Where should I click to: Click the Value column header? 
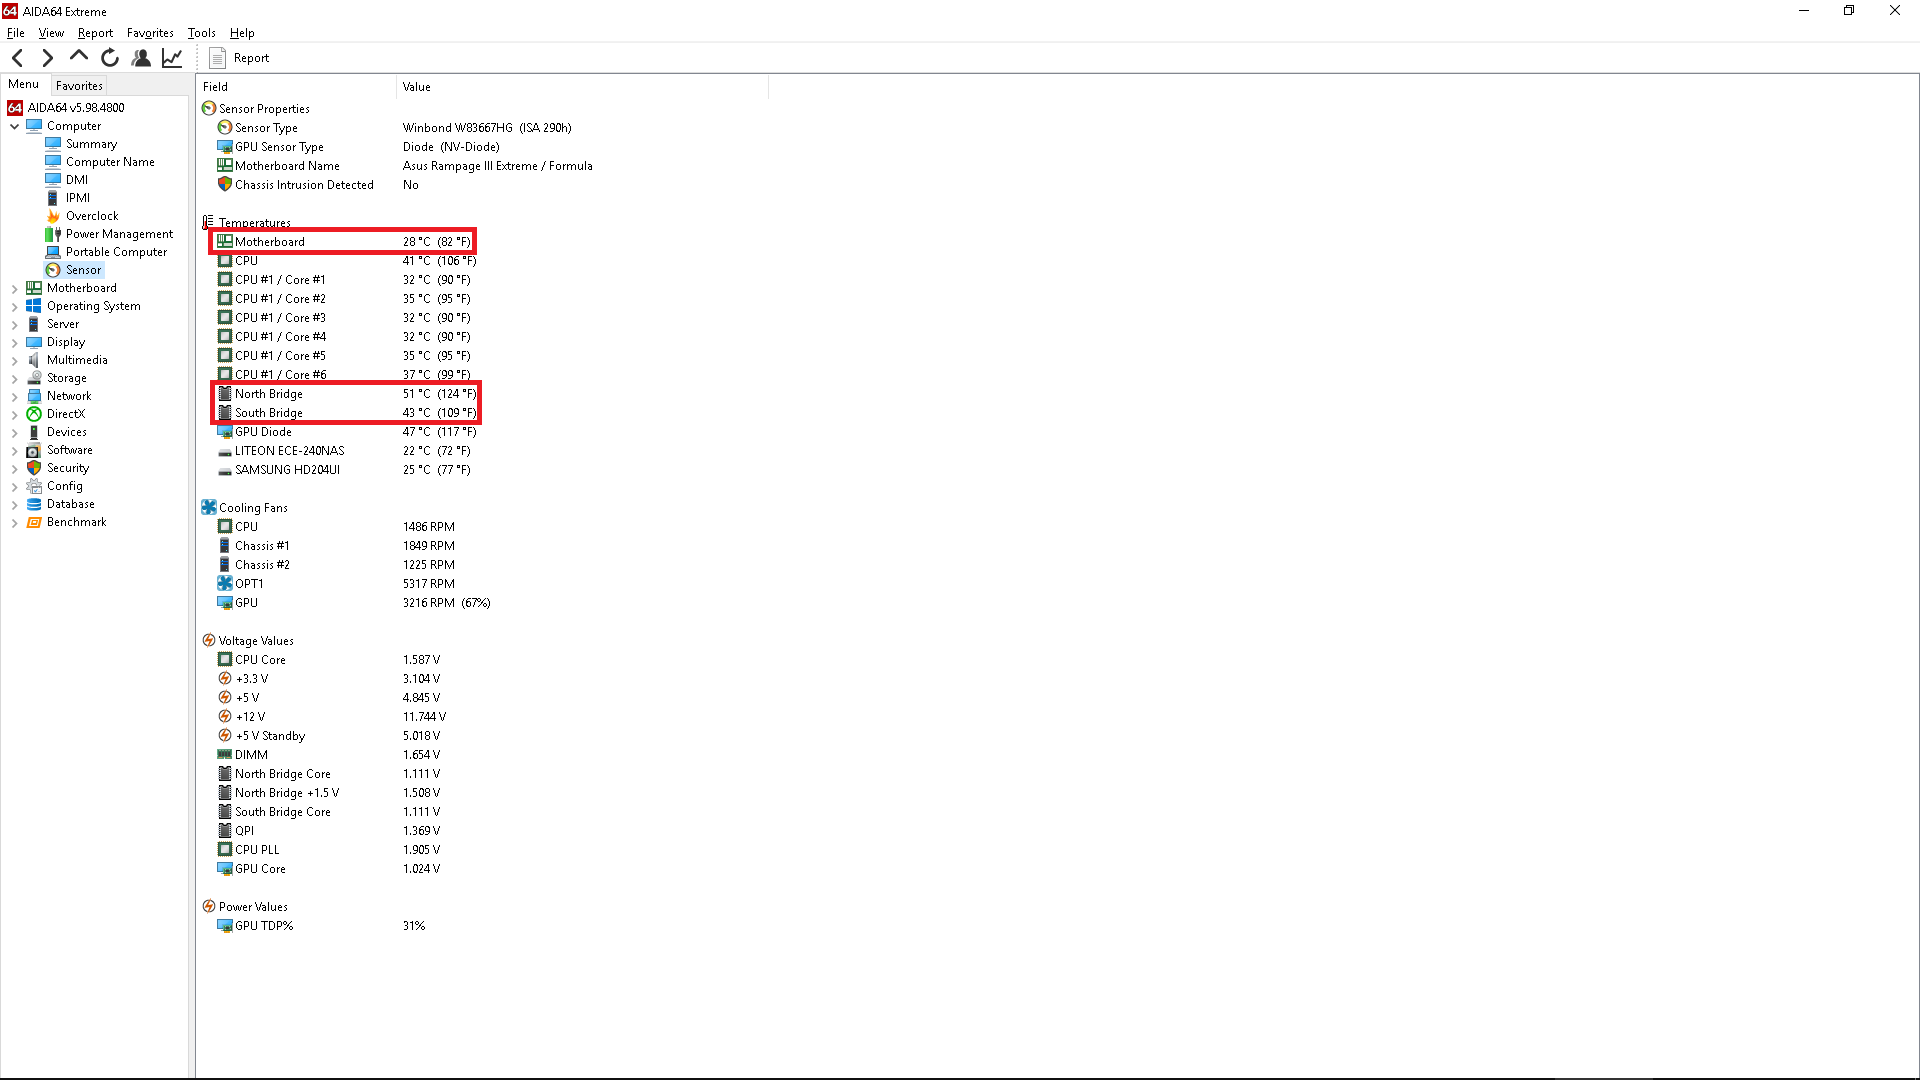[417, 87]
